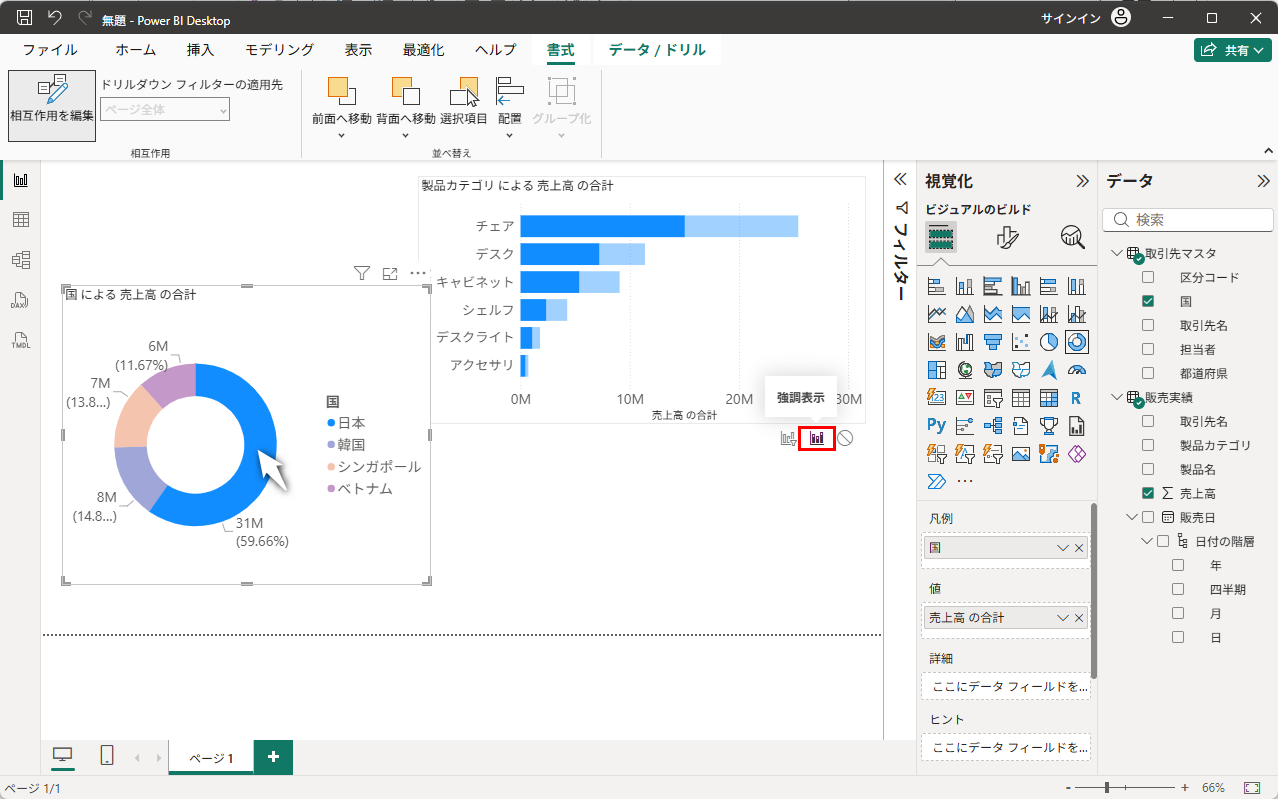Select the decomposition tree visual

(x=993, y=426)
